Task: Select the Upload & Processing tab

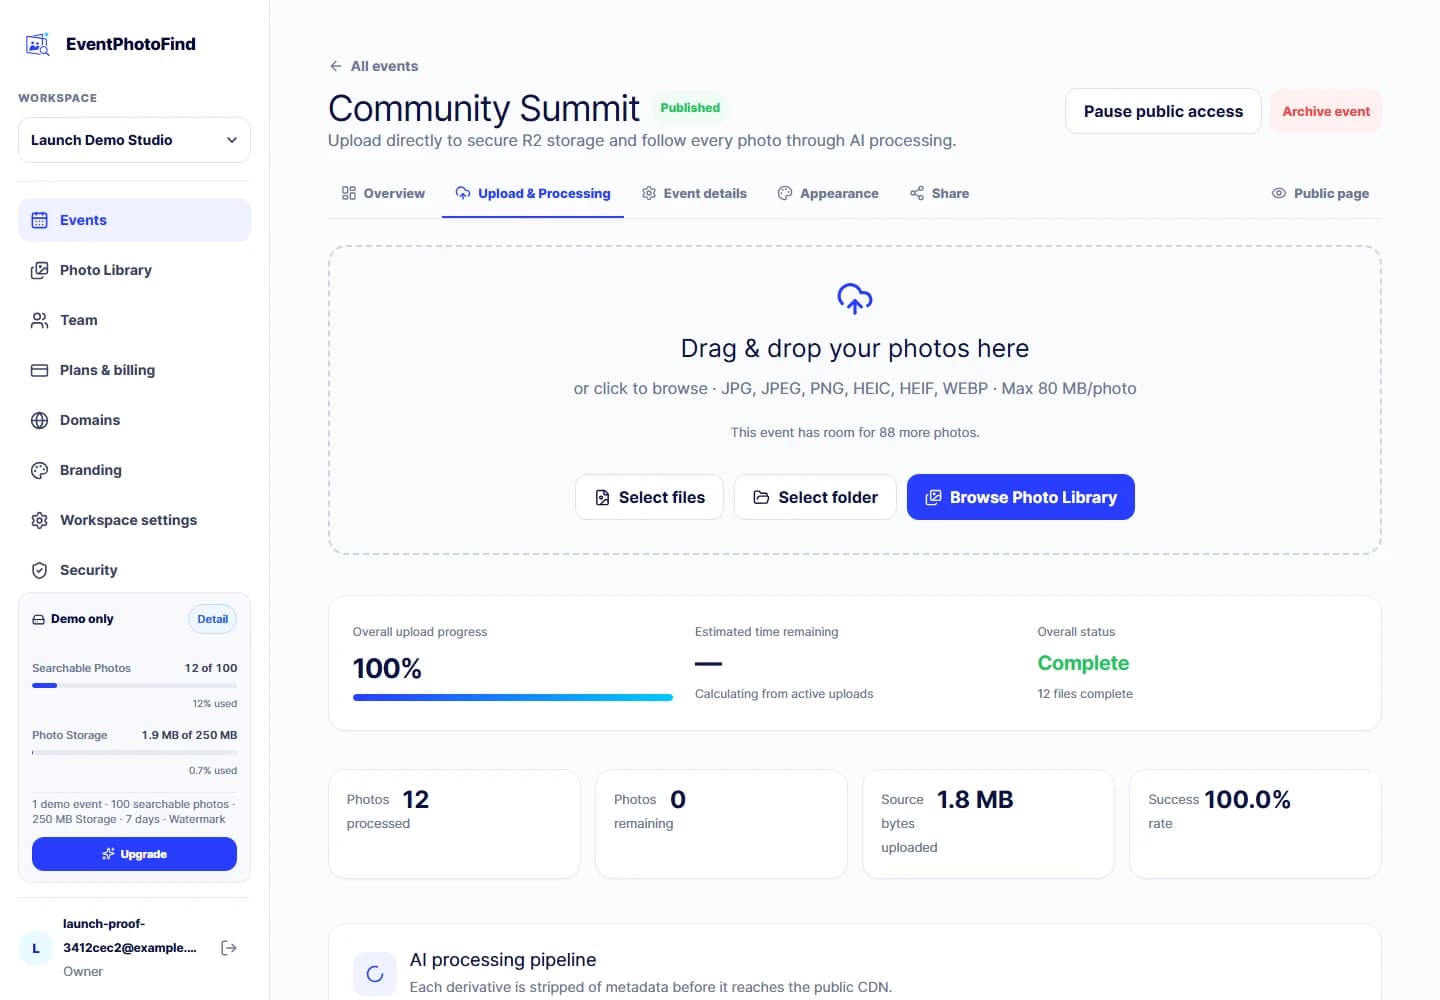Action: [533, 193]
